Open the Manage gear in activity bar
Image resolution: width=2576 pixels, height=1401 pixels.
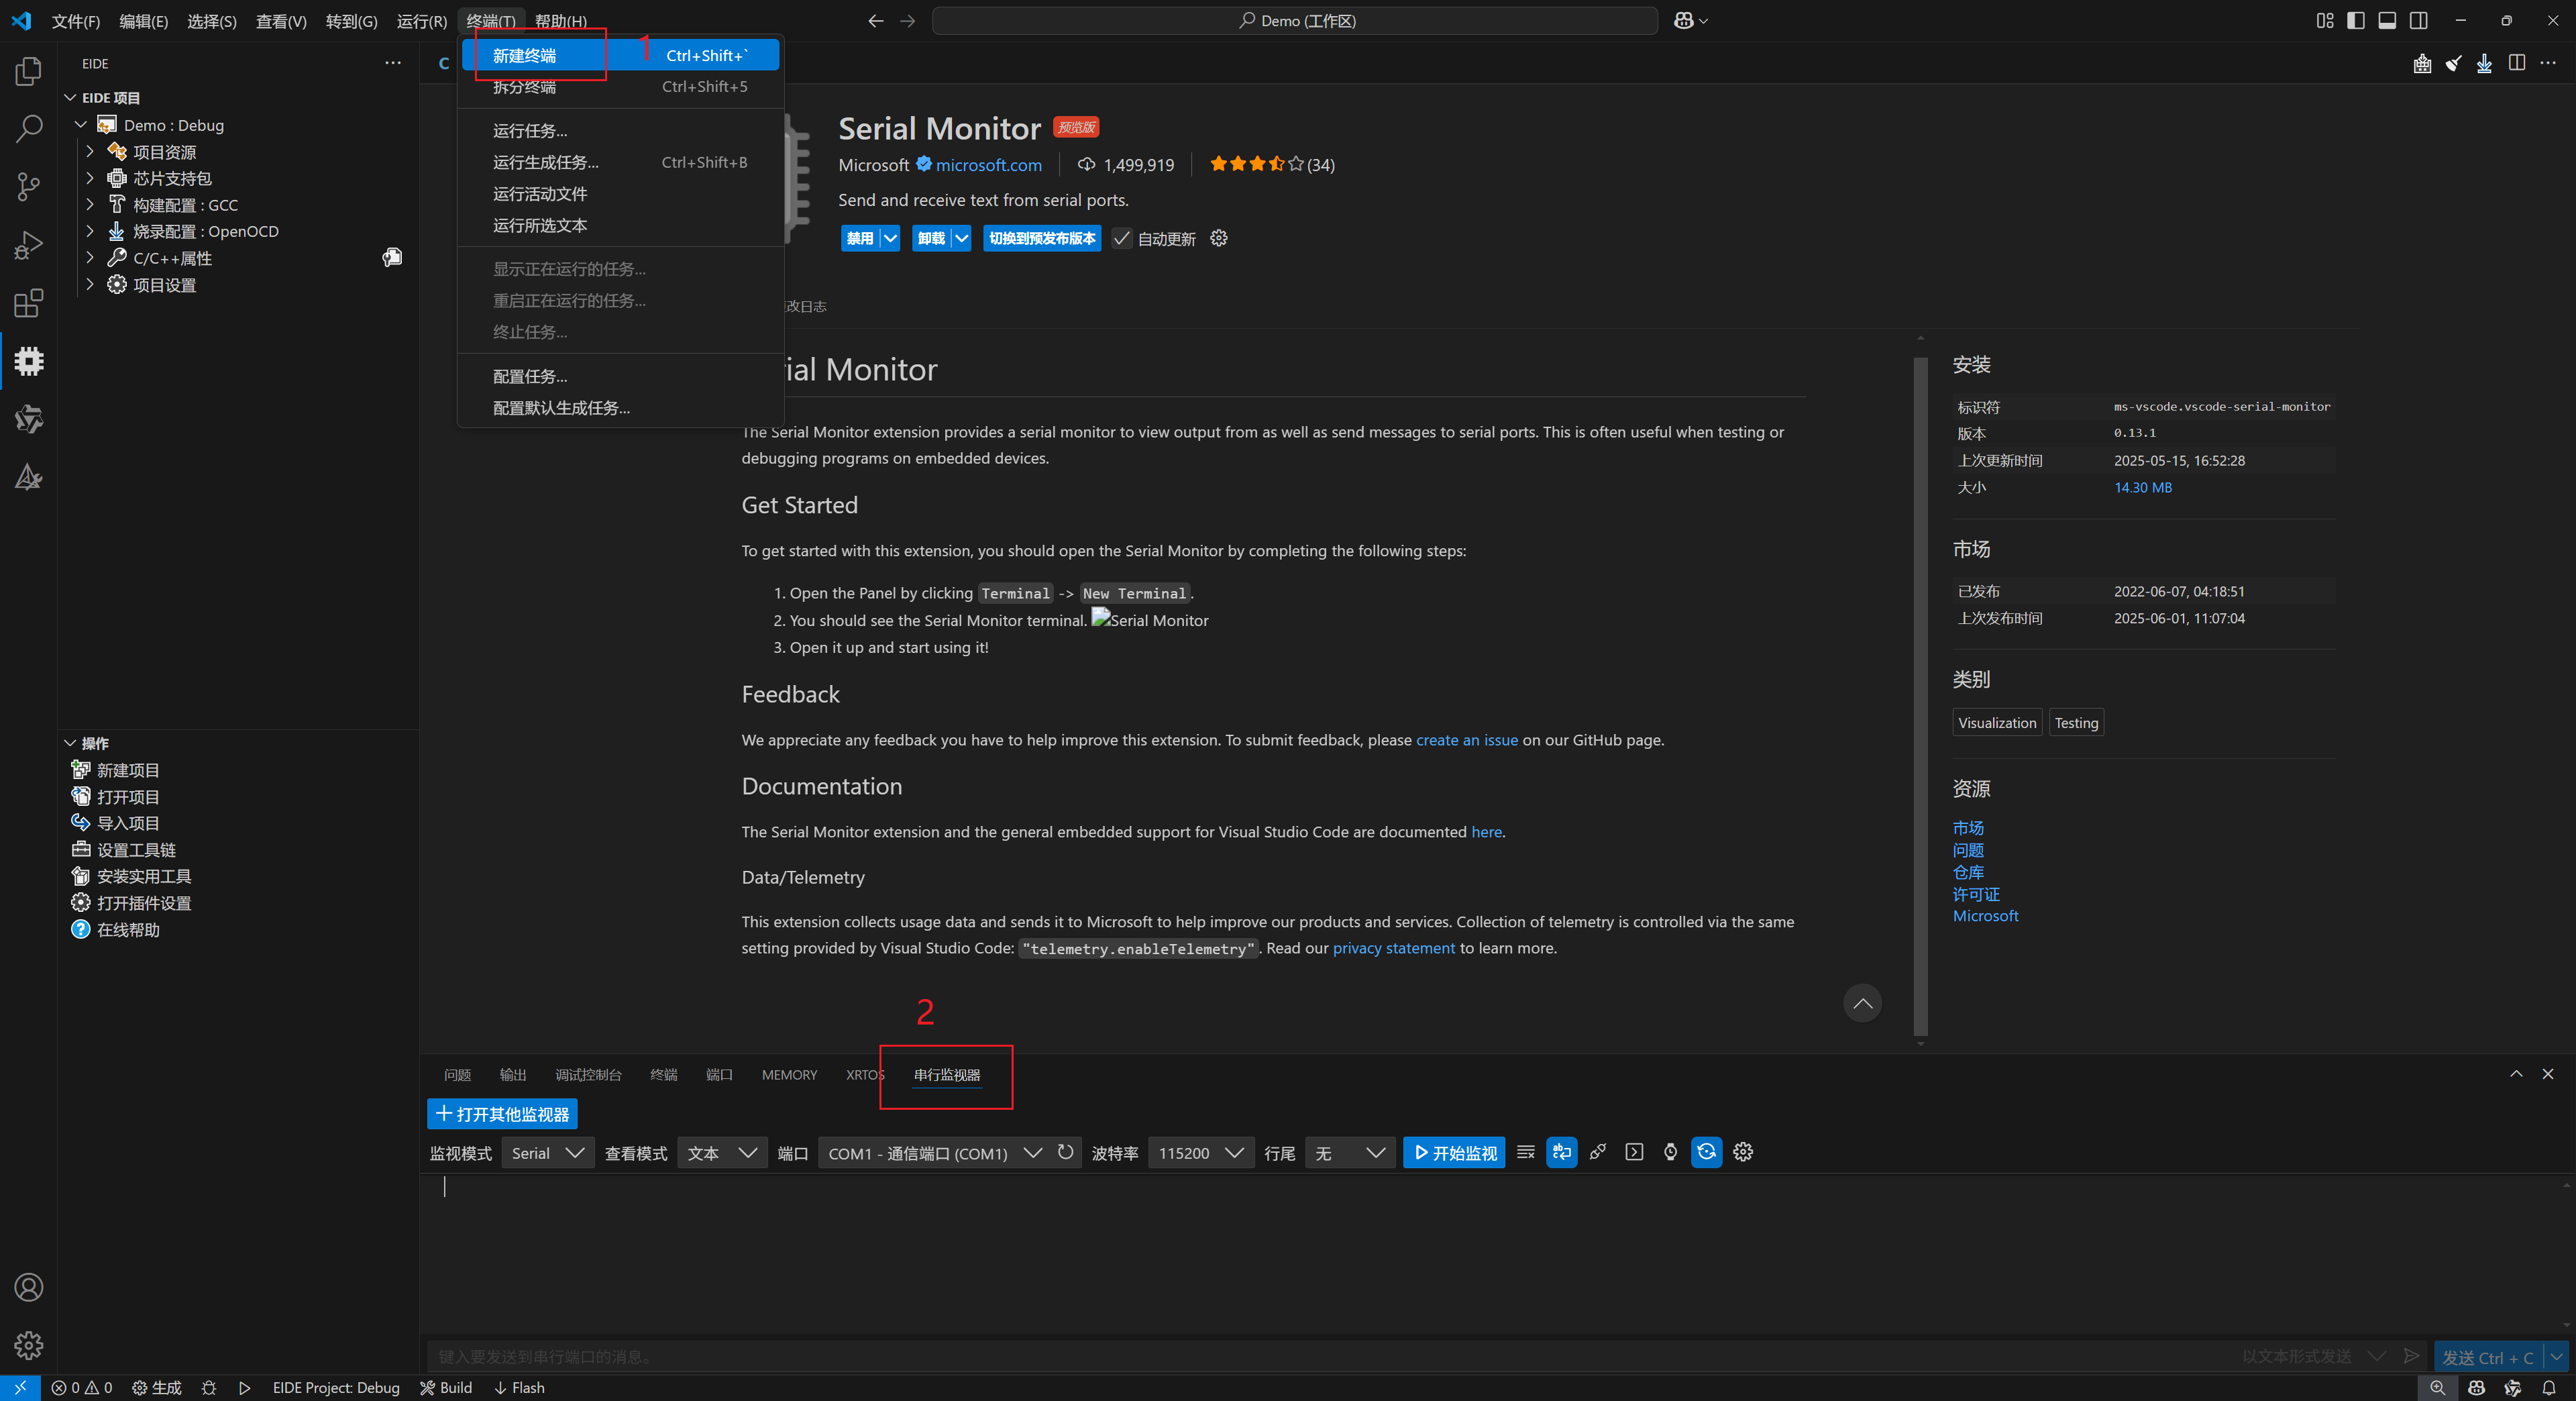pyautogui.click(x=29, y=1345)
